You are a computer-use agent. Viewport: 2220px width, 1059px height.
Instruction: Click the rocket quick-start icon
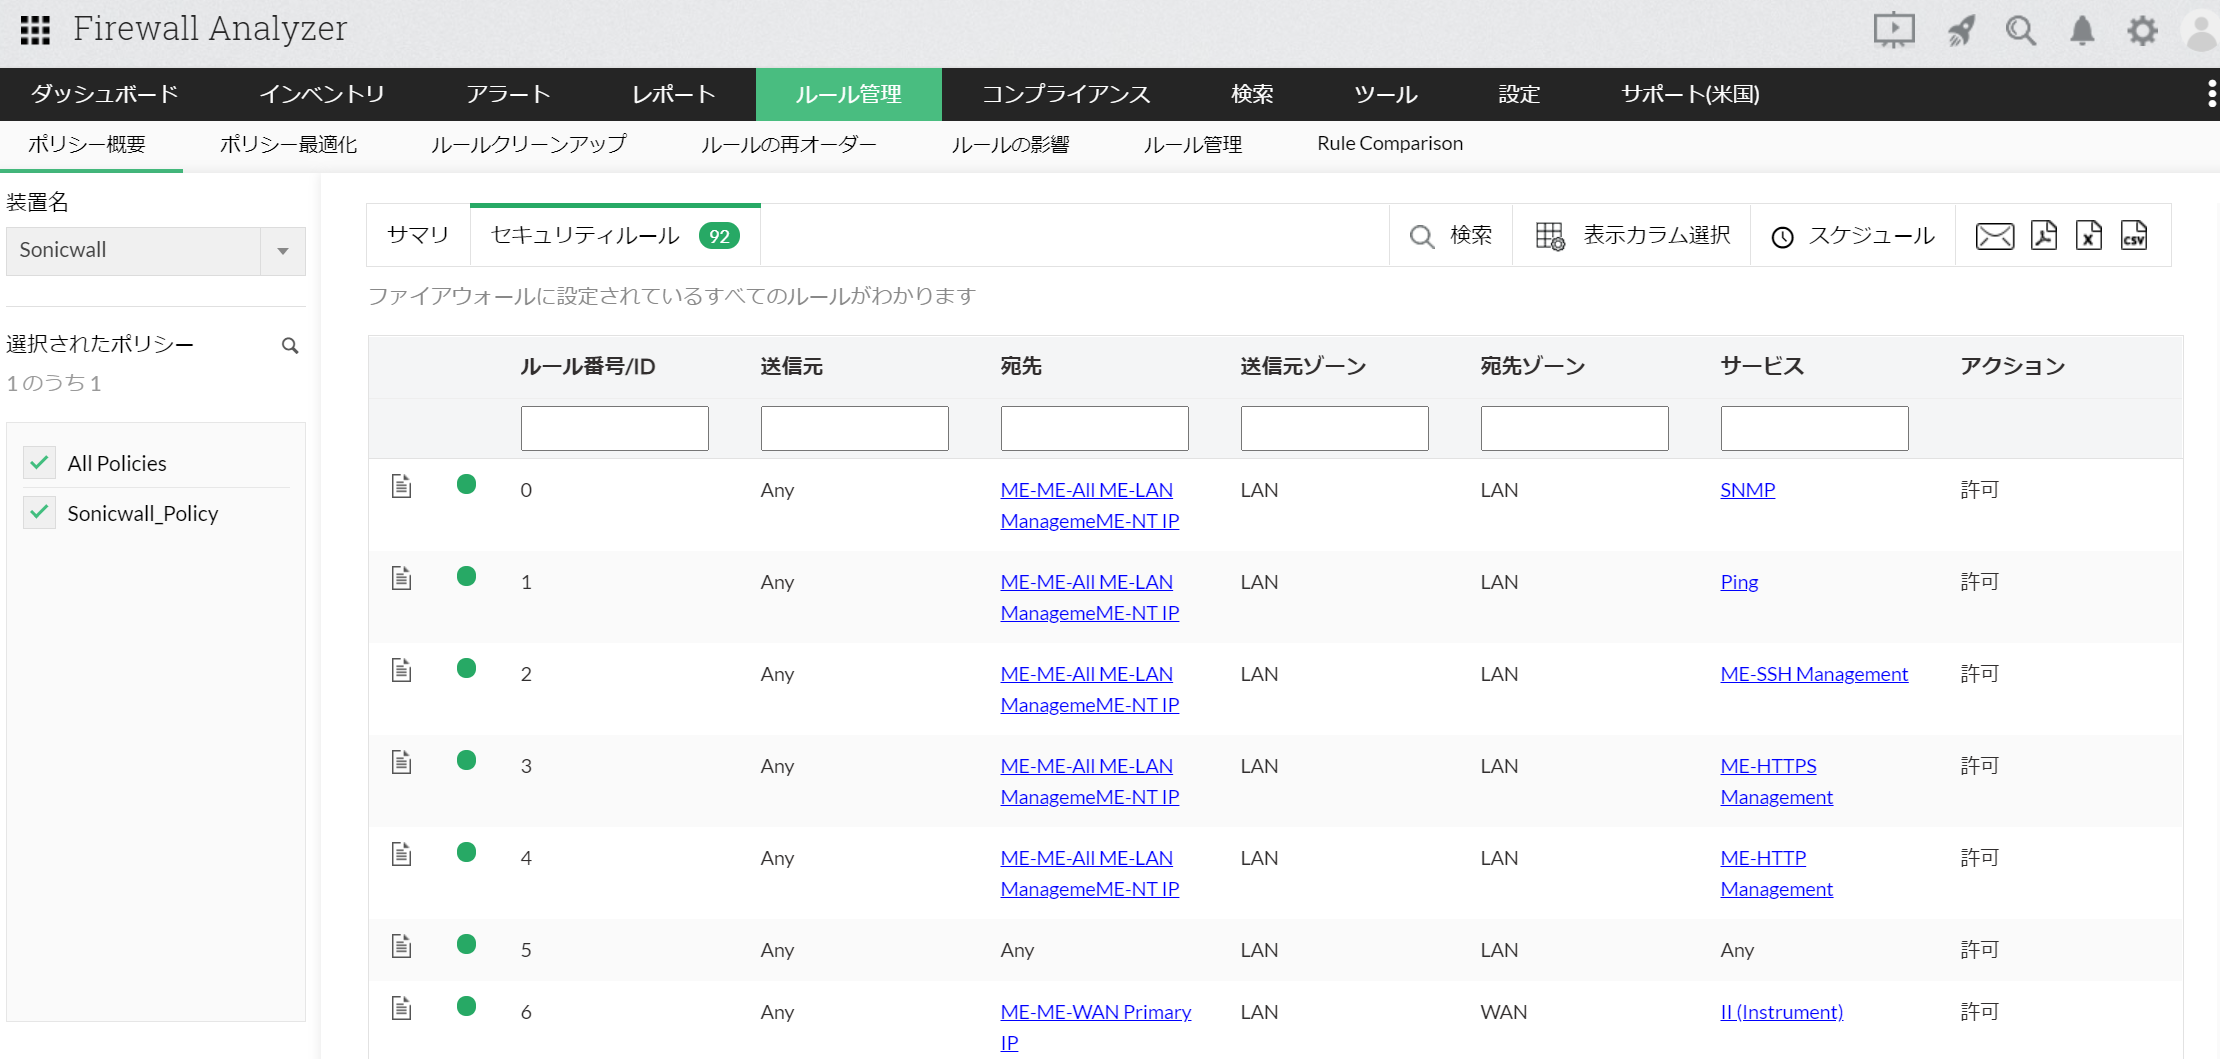1961,31
